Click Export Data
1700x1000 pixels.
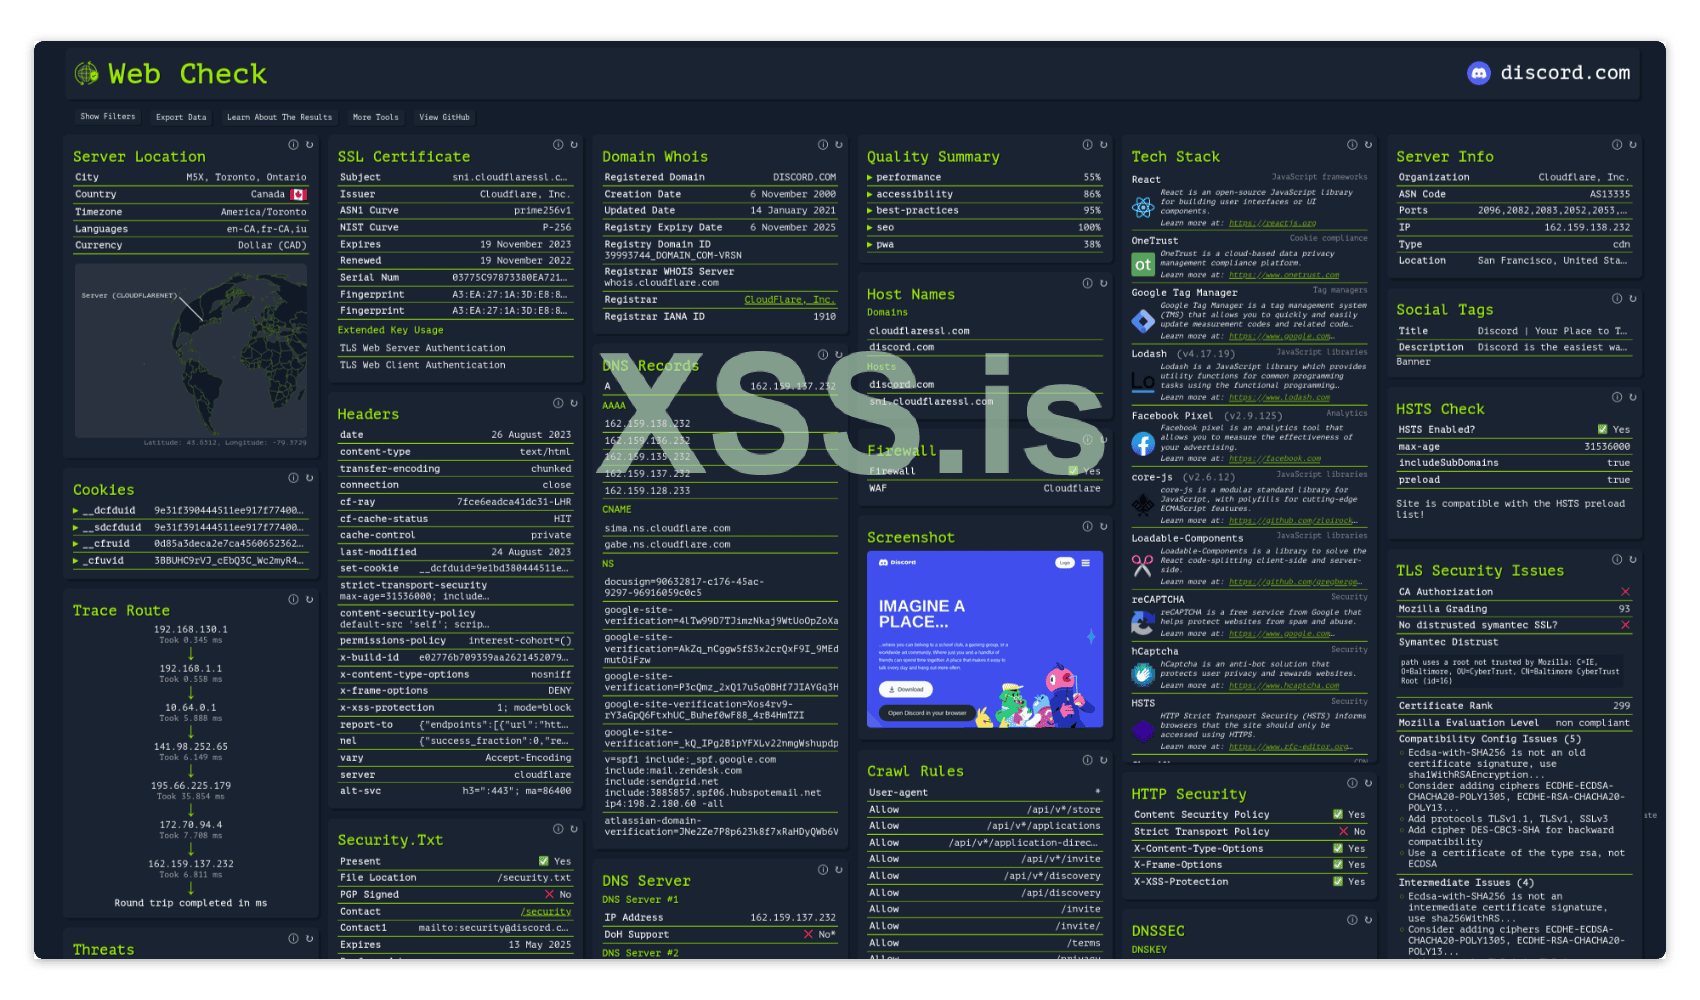181,117
